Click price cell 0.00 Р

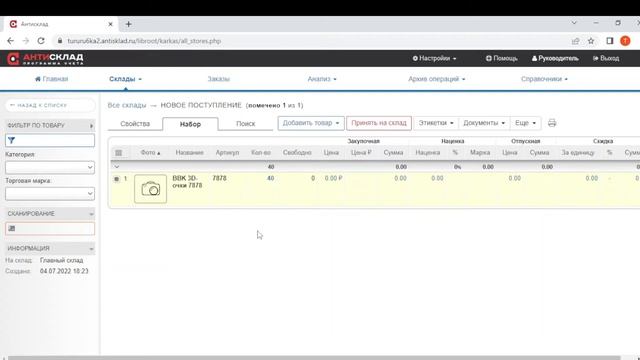tap(333, 178)
